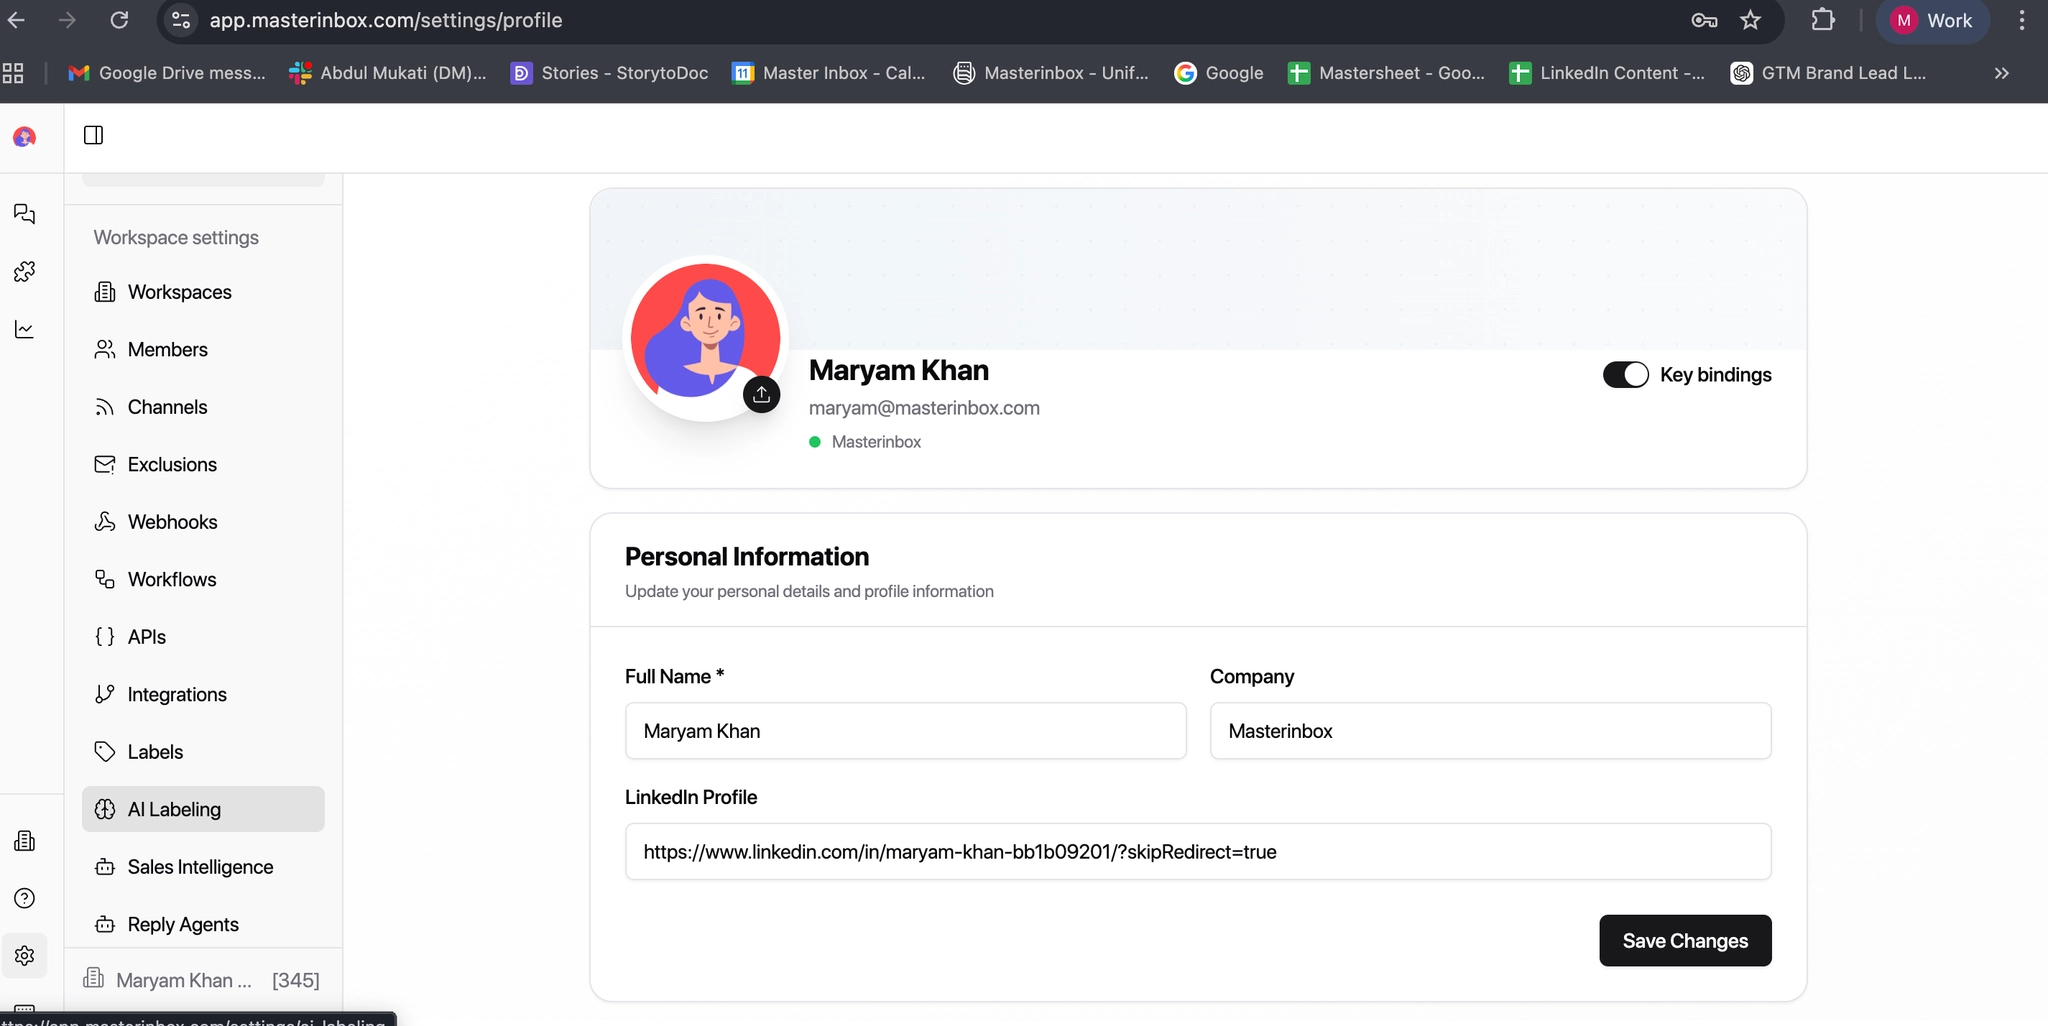Open the inbox conversations icon

25,214
